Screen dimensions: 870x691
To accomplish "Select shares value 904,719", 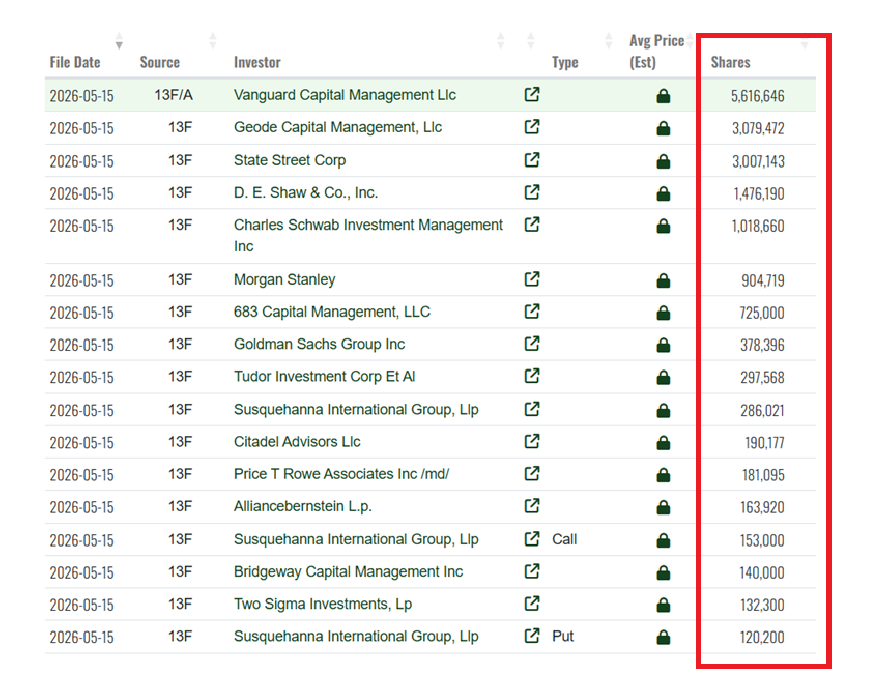I will click(763, 280).
